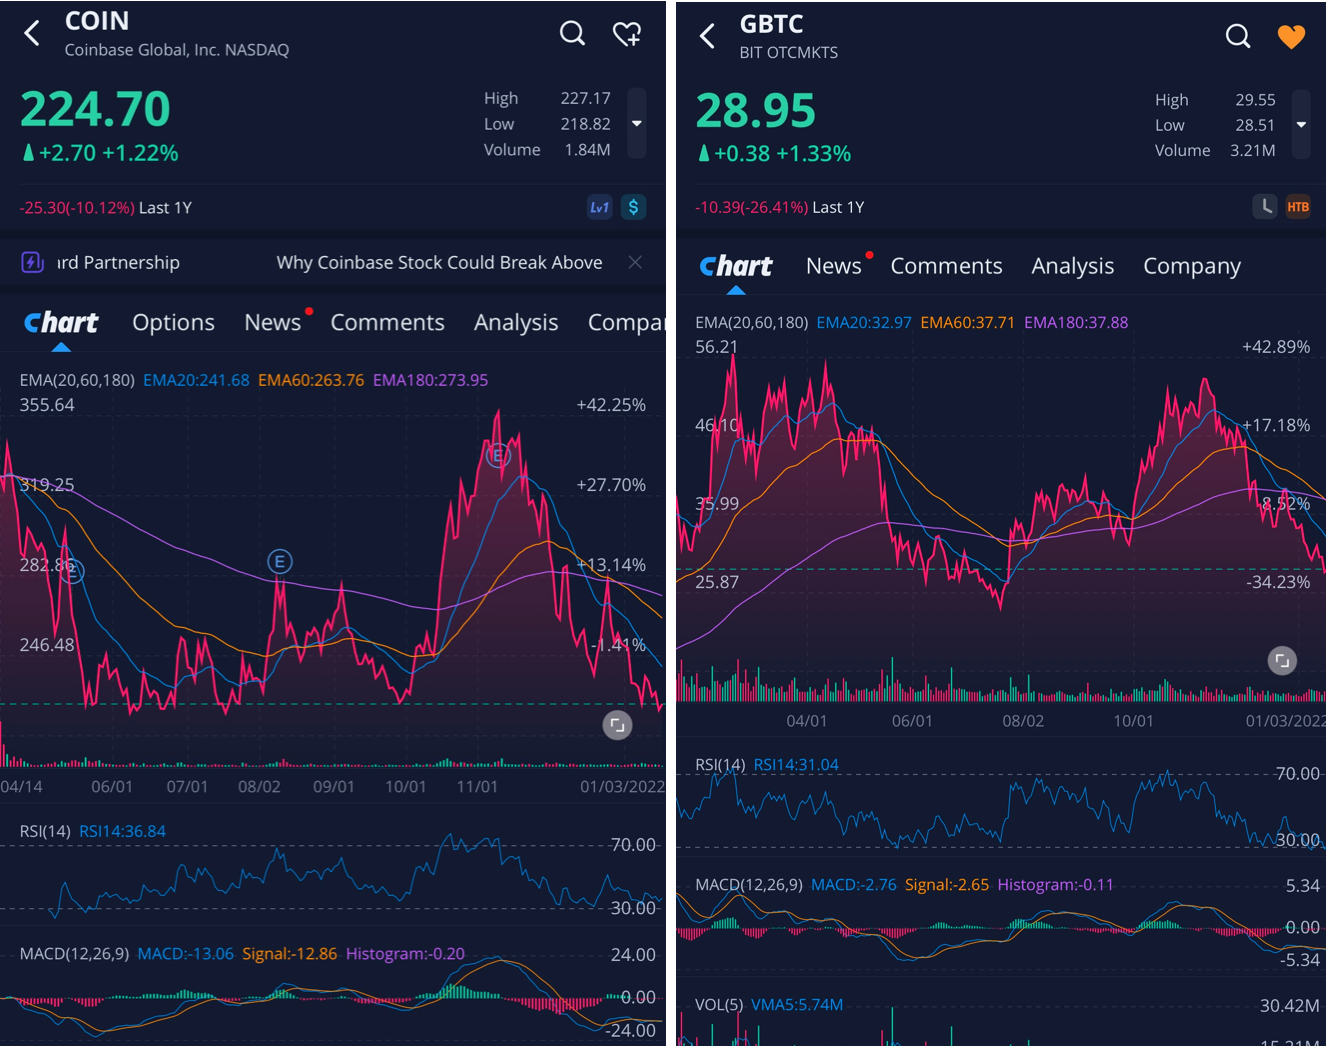The width and height of the screenshot is (1326, 1046).
Task: Tap GBTC EMA(20,60,180) indicator label
Action: [752, 323]
